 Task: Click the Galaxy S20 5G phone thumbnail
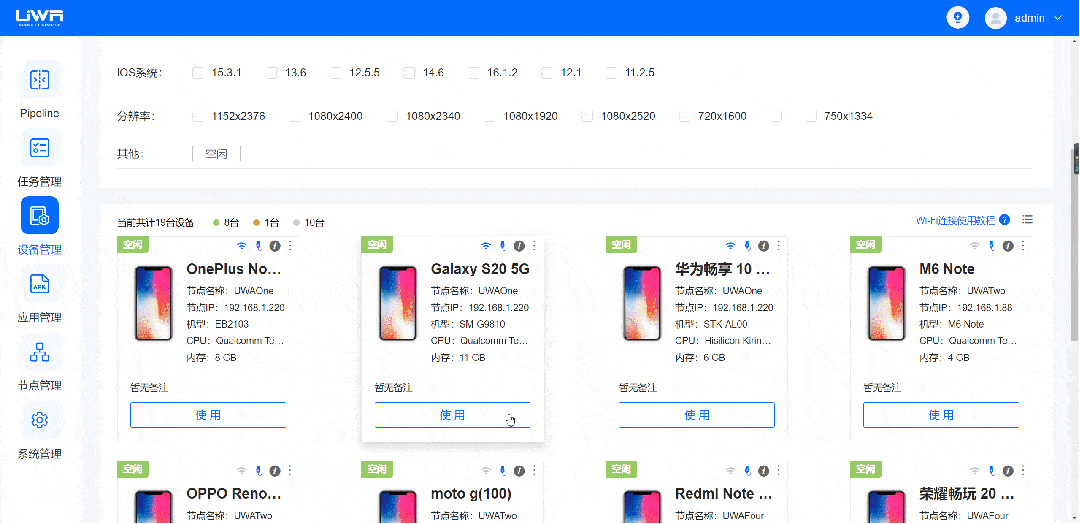pos(397,303)
